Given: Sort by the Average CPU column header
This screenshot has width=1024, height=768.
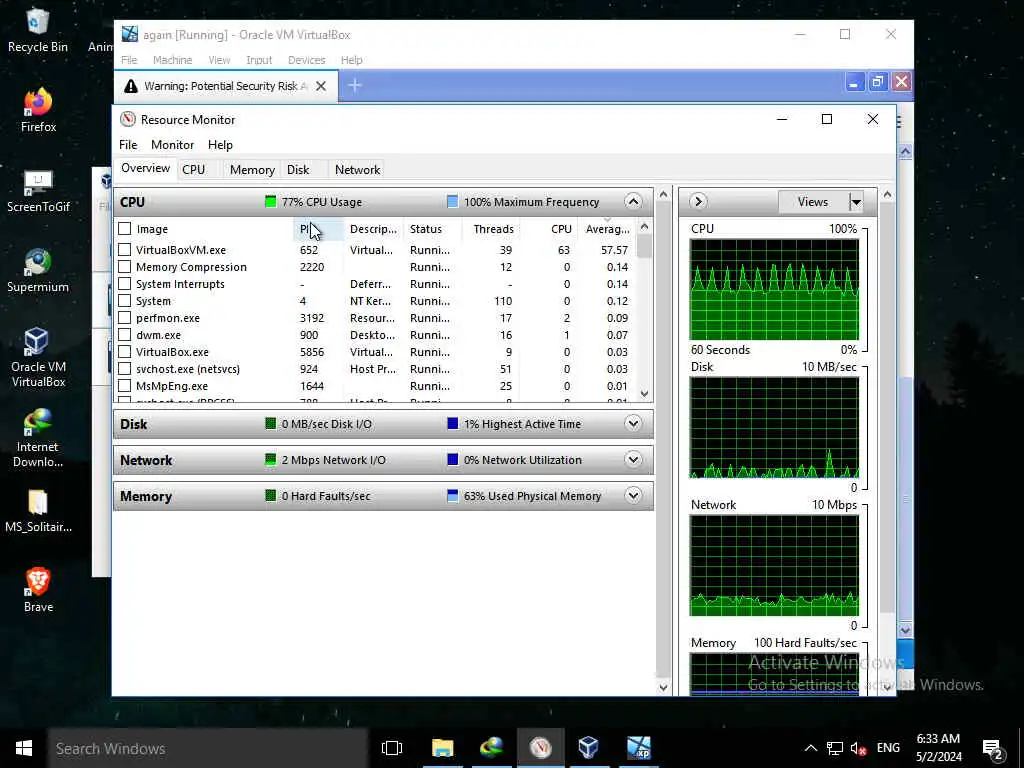Looking at the screenshot, I should point(607,229).
